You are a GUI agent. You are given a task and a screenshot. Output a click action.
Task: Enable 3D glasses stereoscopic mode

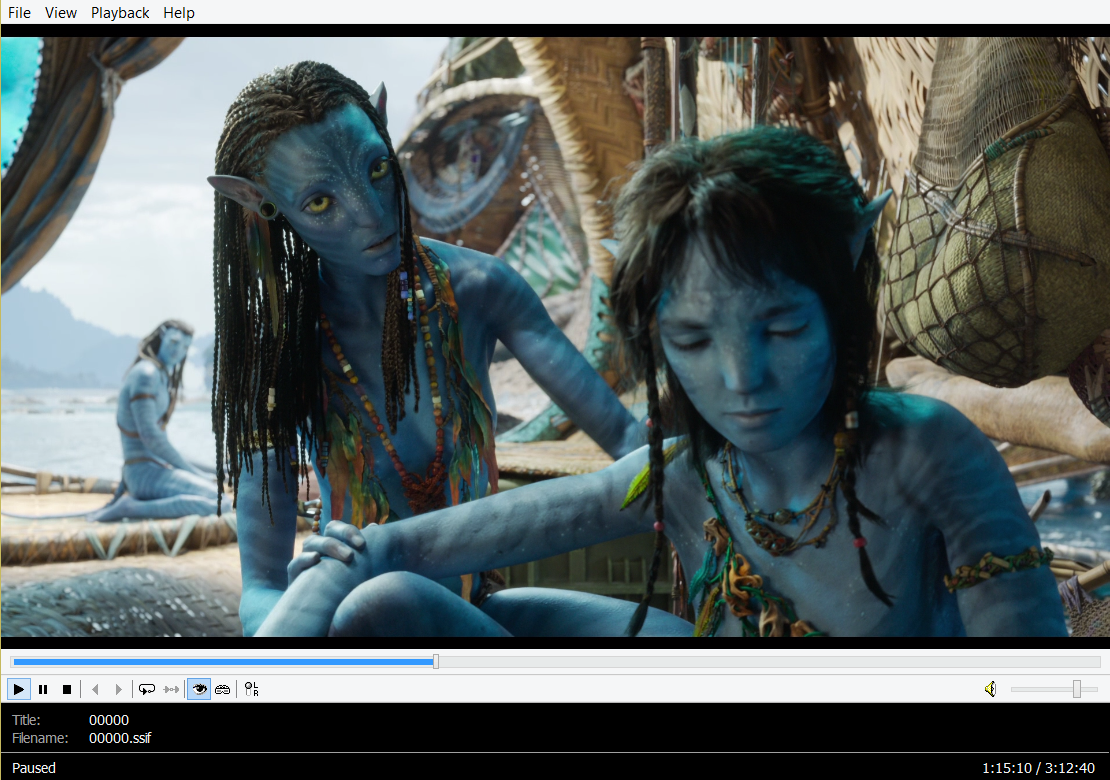[222, 689]
